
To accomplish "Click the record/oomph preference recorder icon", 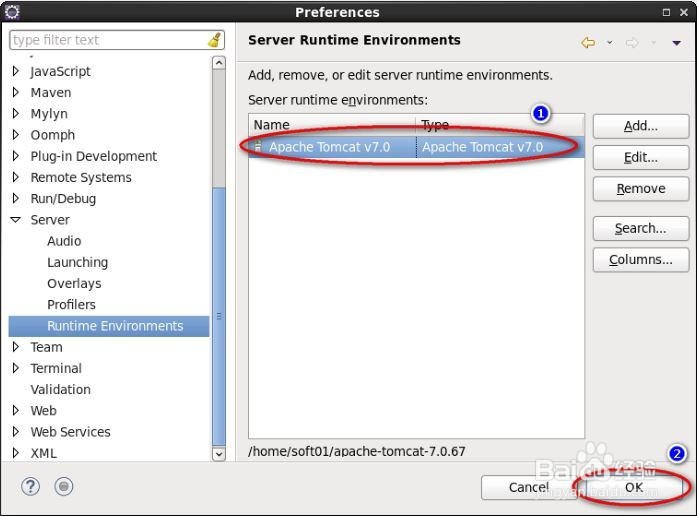I will tap(64, 487).
